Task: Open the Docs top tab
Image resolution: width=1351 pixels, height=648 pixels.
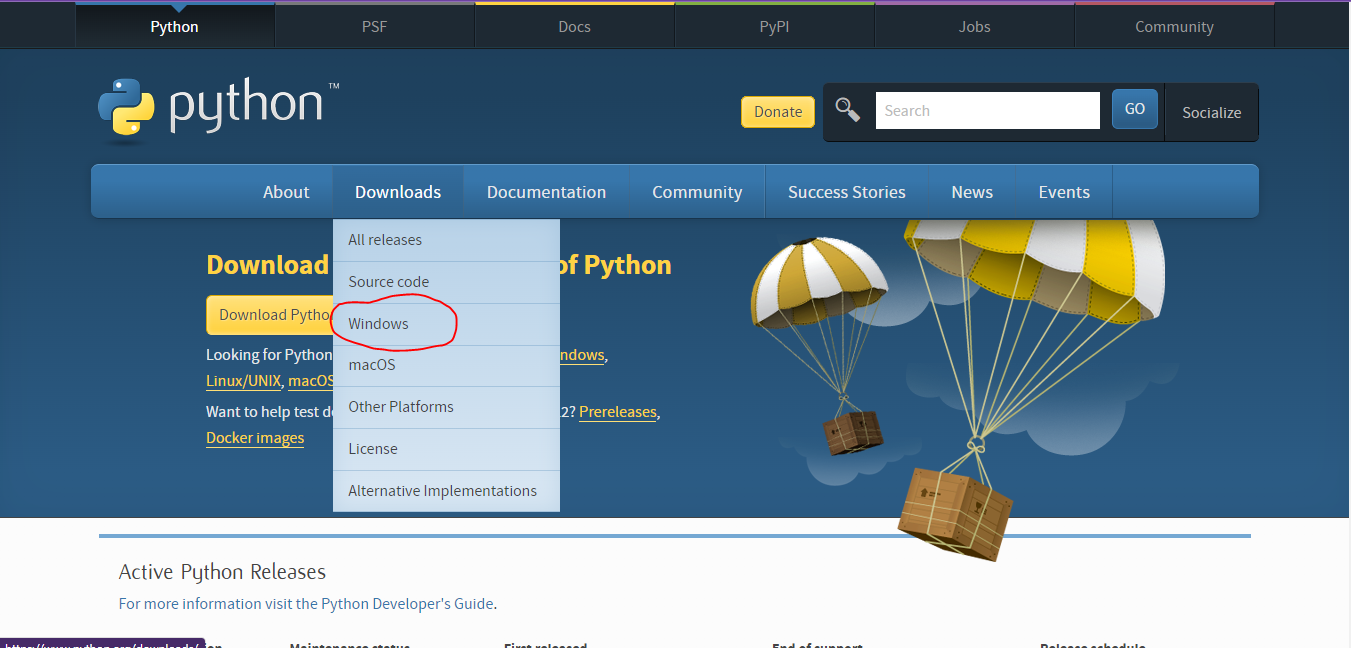Action: 574,26
